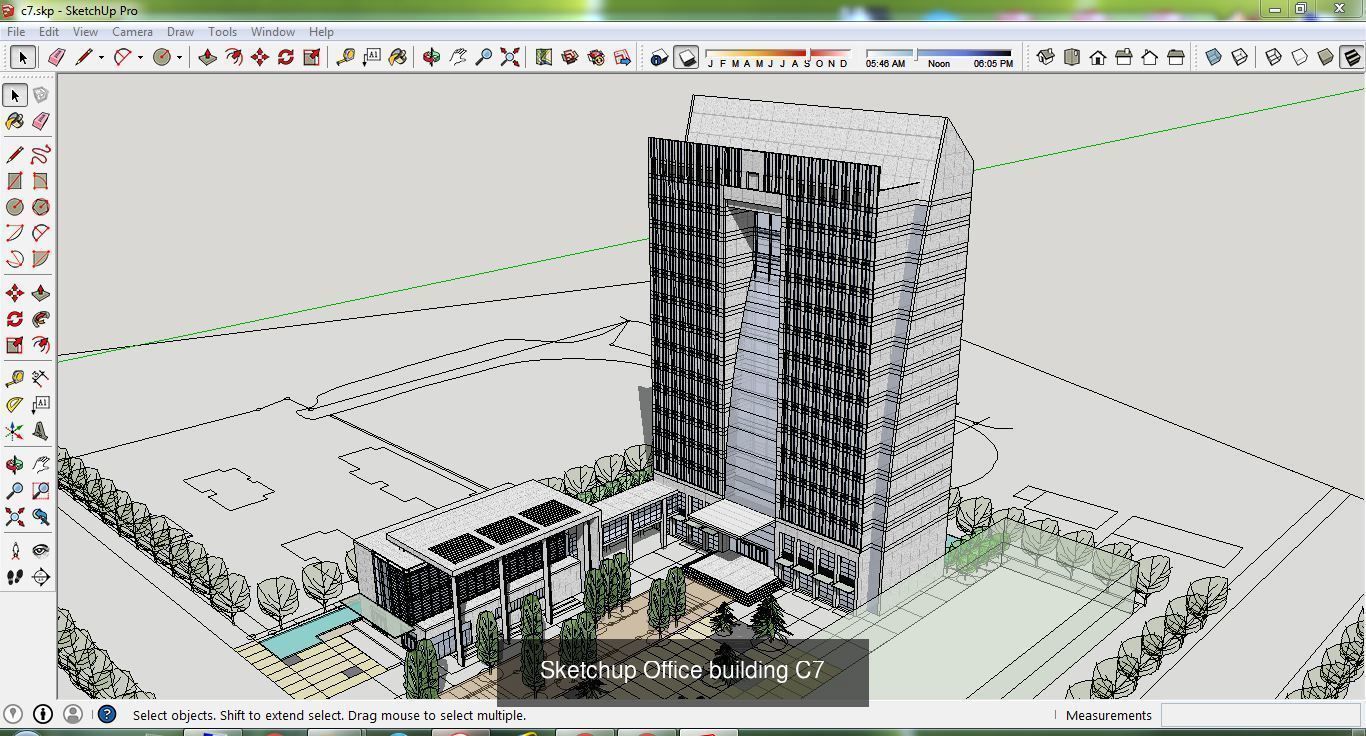Open the 3D Warehouse get models icon
This screenshot has height=736, width=1366.
[570, 57]
